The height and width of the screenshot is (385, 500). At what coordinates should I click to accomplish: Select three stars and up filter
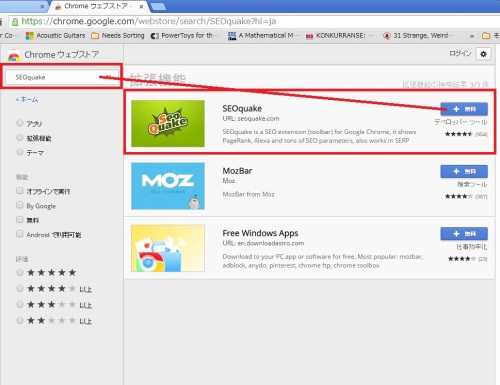pyautogui.click(x=20, y=304)
